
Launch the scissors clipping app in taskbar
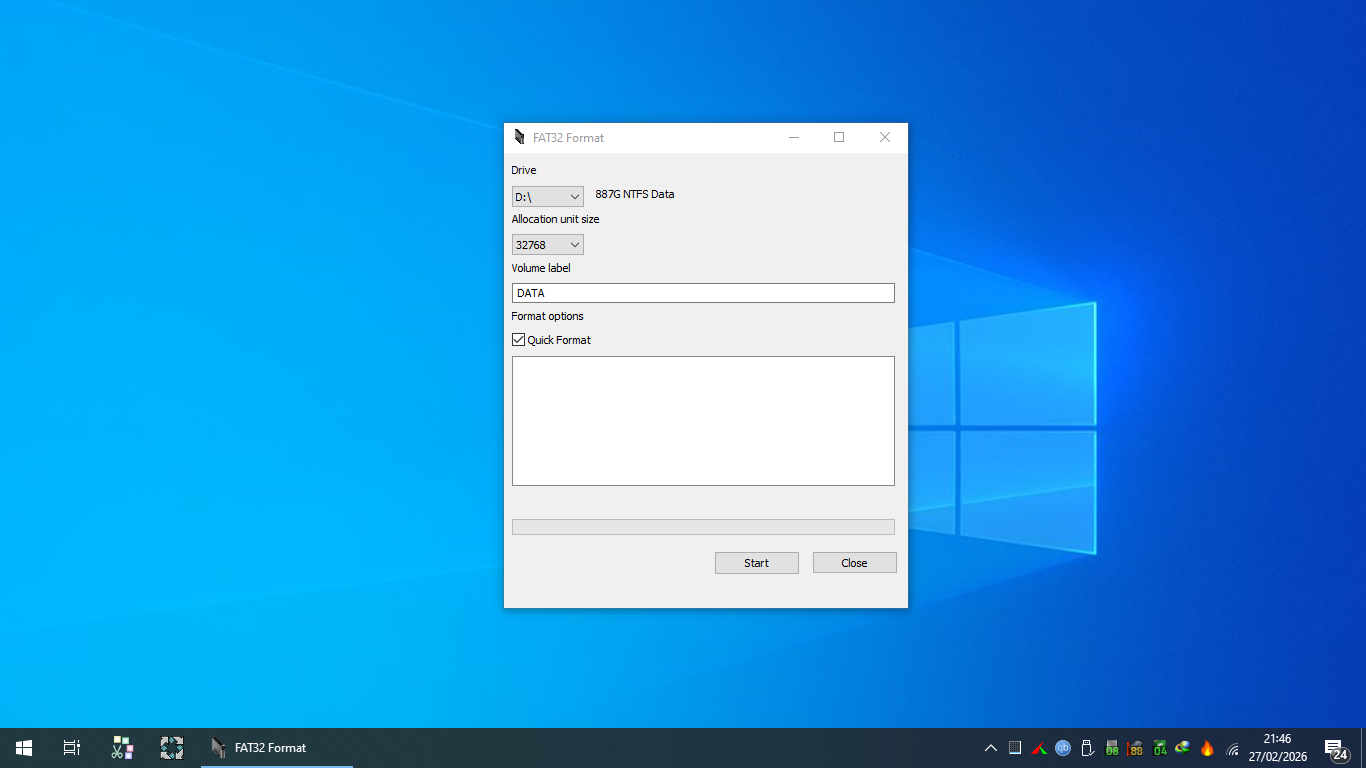click(122, 747)
